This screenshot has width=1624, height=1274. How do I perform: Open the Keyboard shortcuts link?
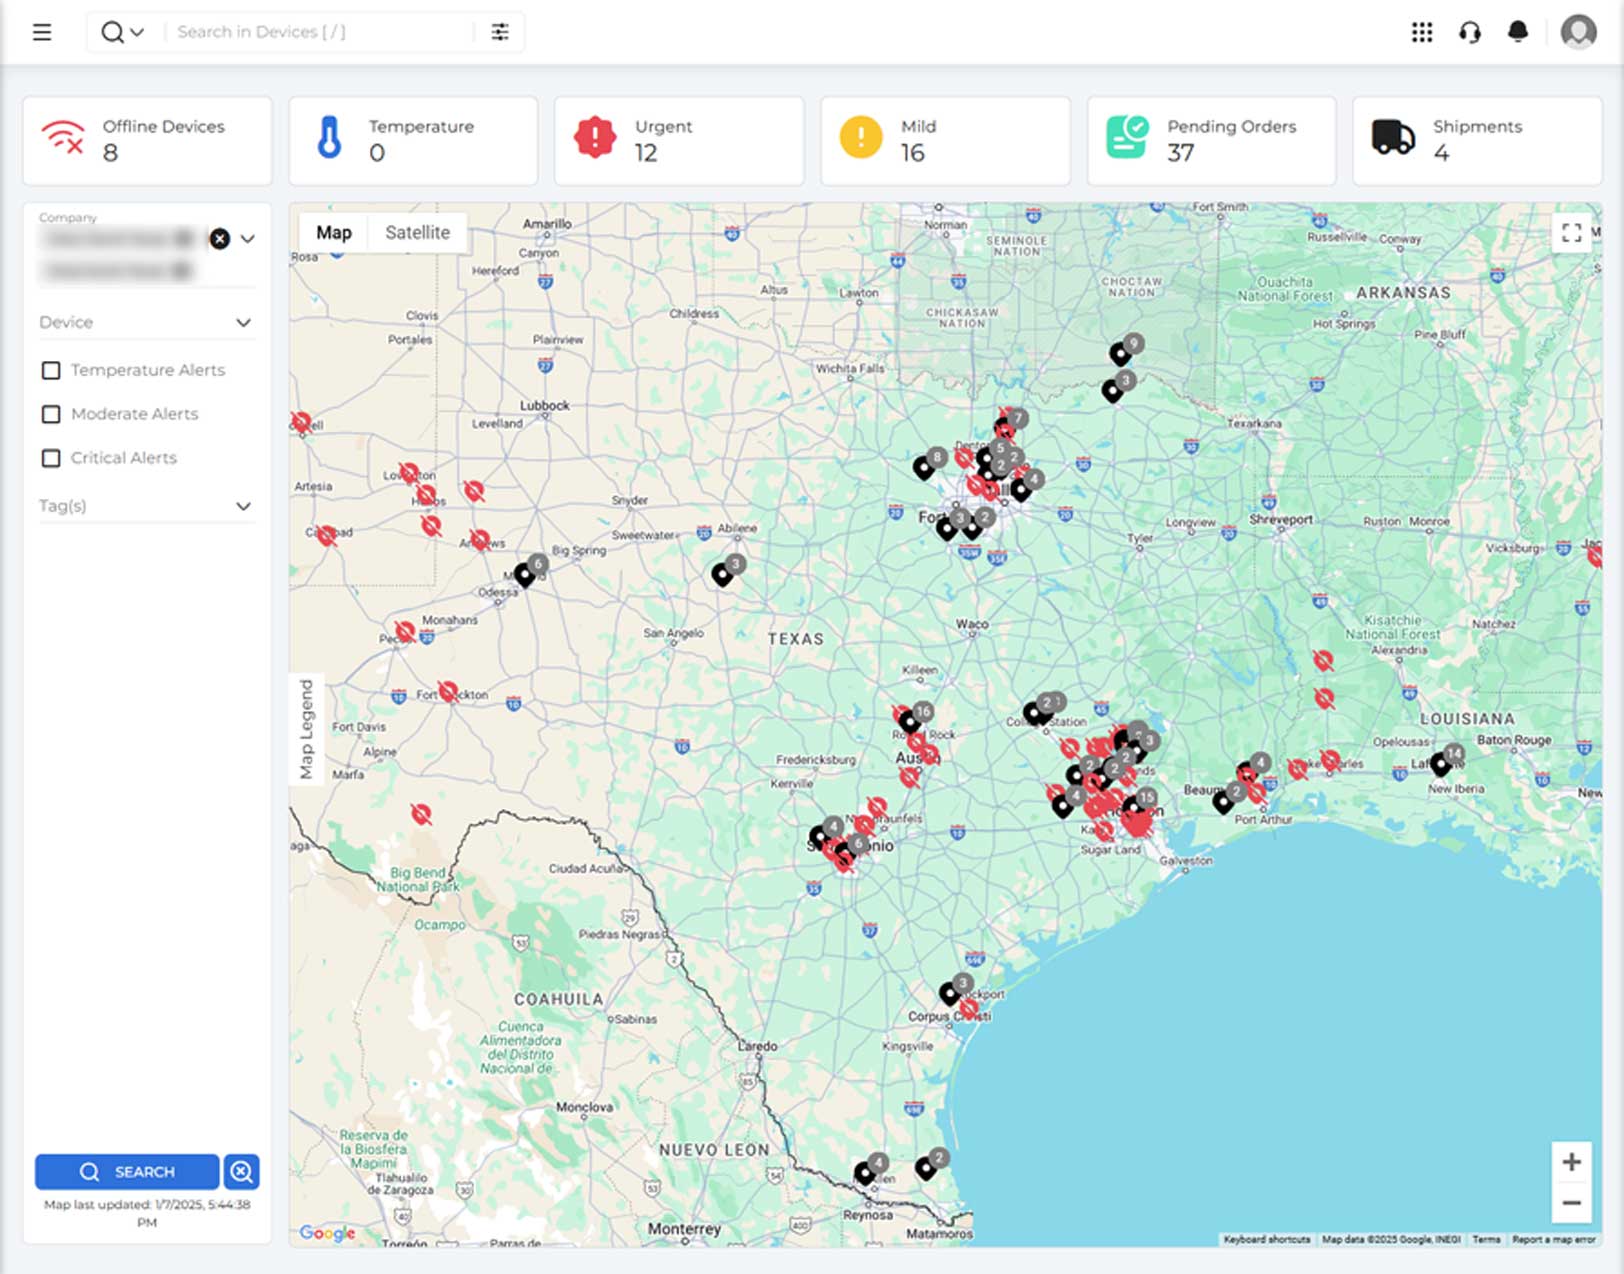coord(1267,1239)
